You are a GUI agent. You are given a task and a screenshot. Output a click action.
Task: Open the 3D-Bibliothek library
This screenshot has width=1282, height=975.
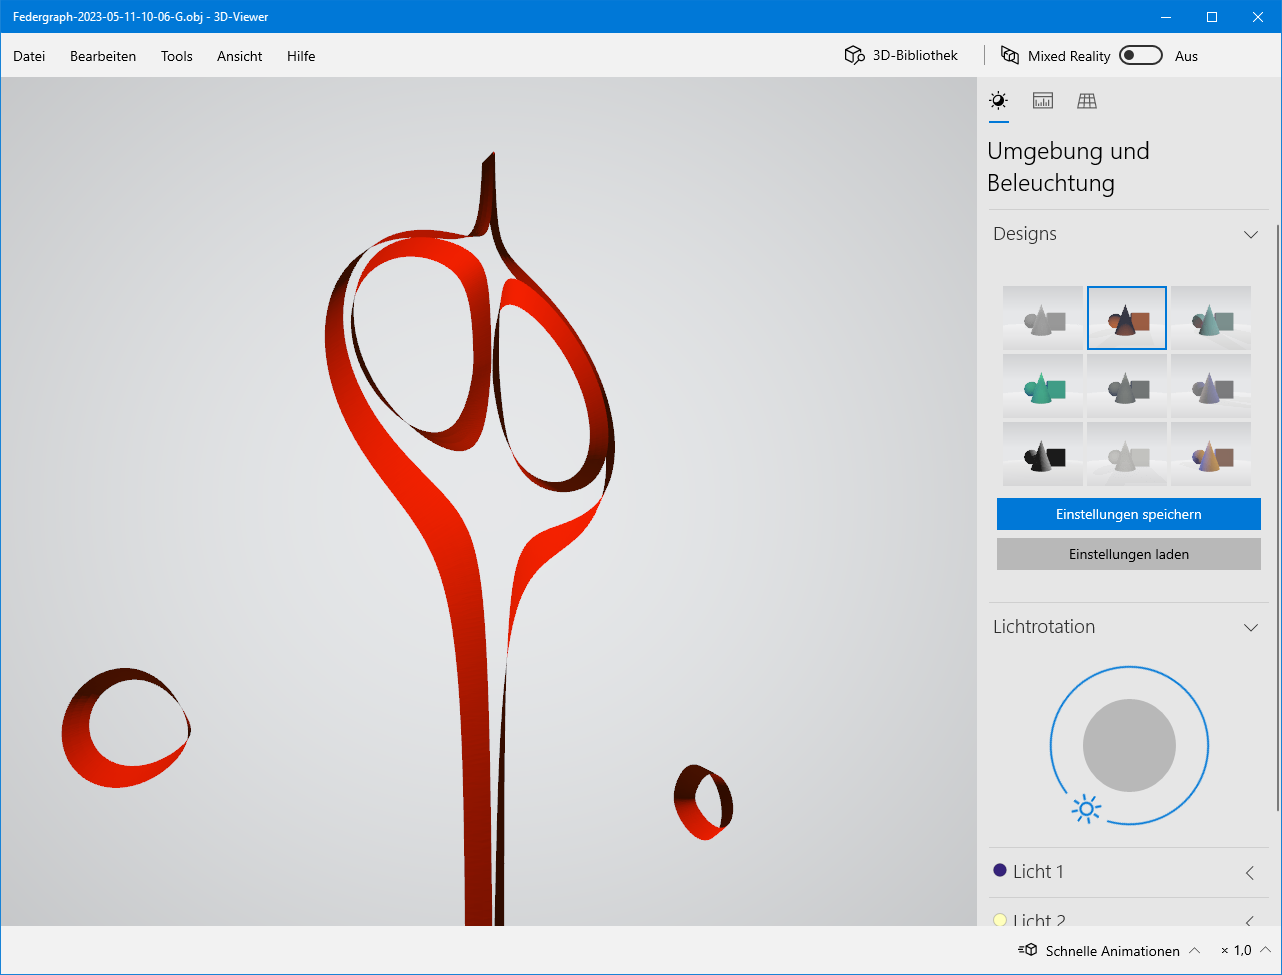pyautogui.click(x=901, y=56)
